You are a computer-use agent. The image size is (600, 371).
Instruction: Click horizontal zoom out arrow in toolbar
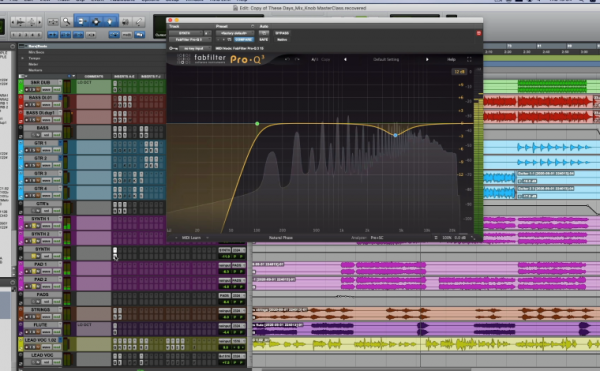click(x=13, y=22)
